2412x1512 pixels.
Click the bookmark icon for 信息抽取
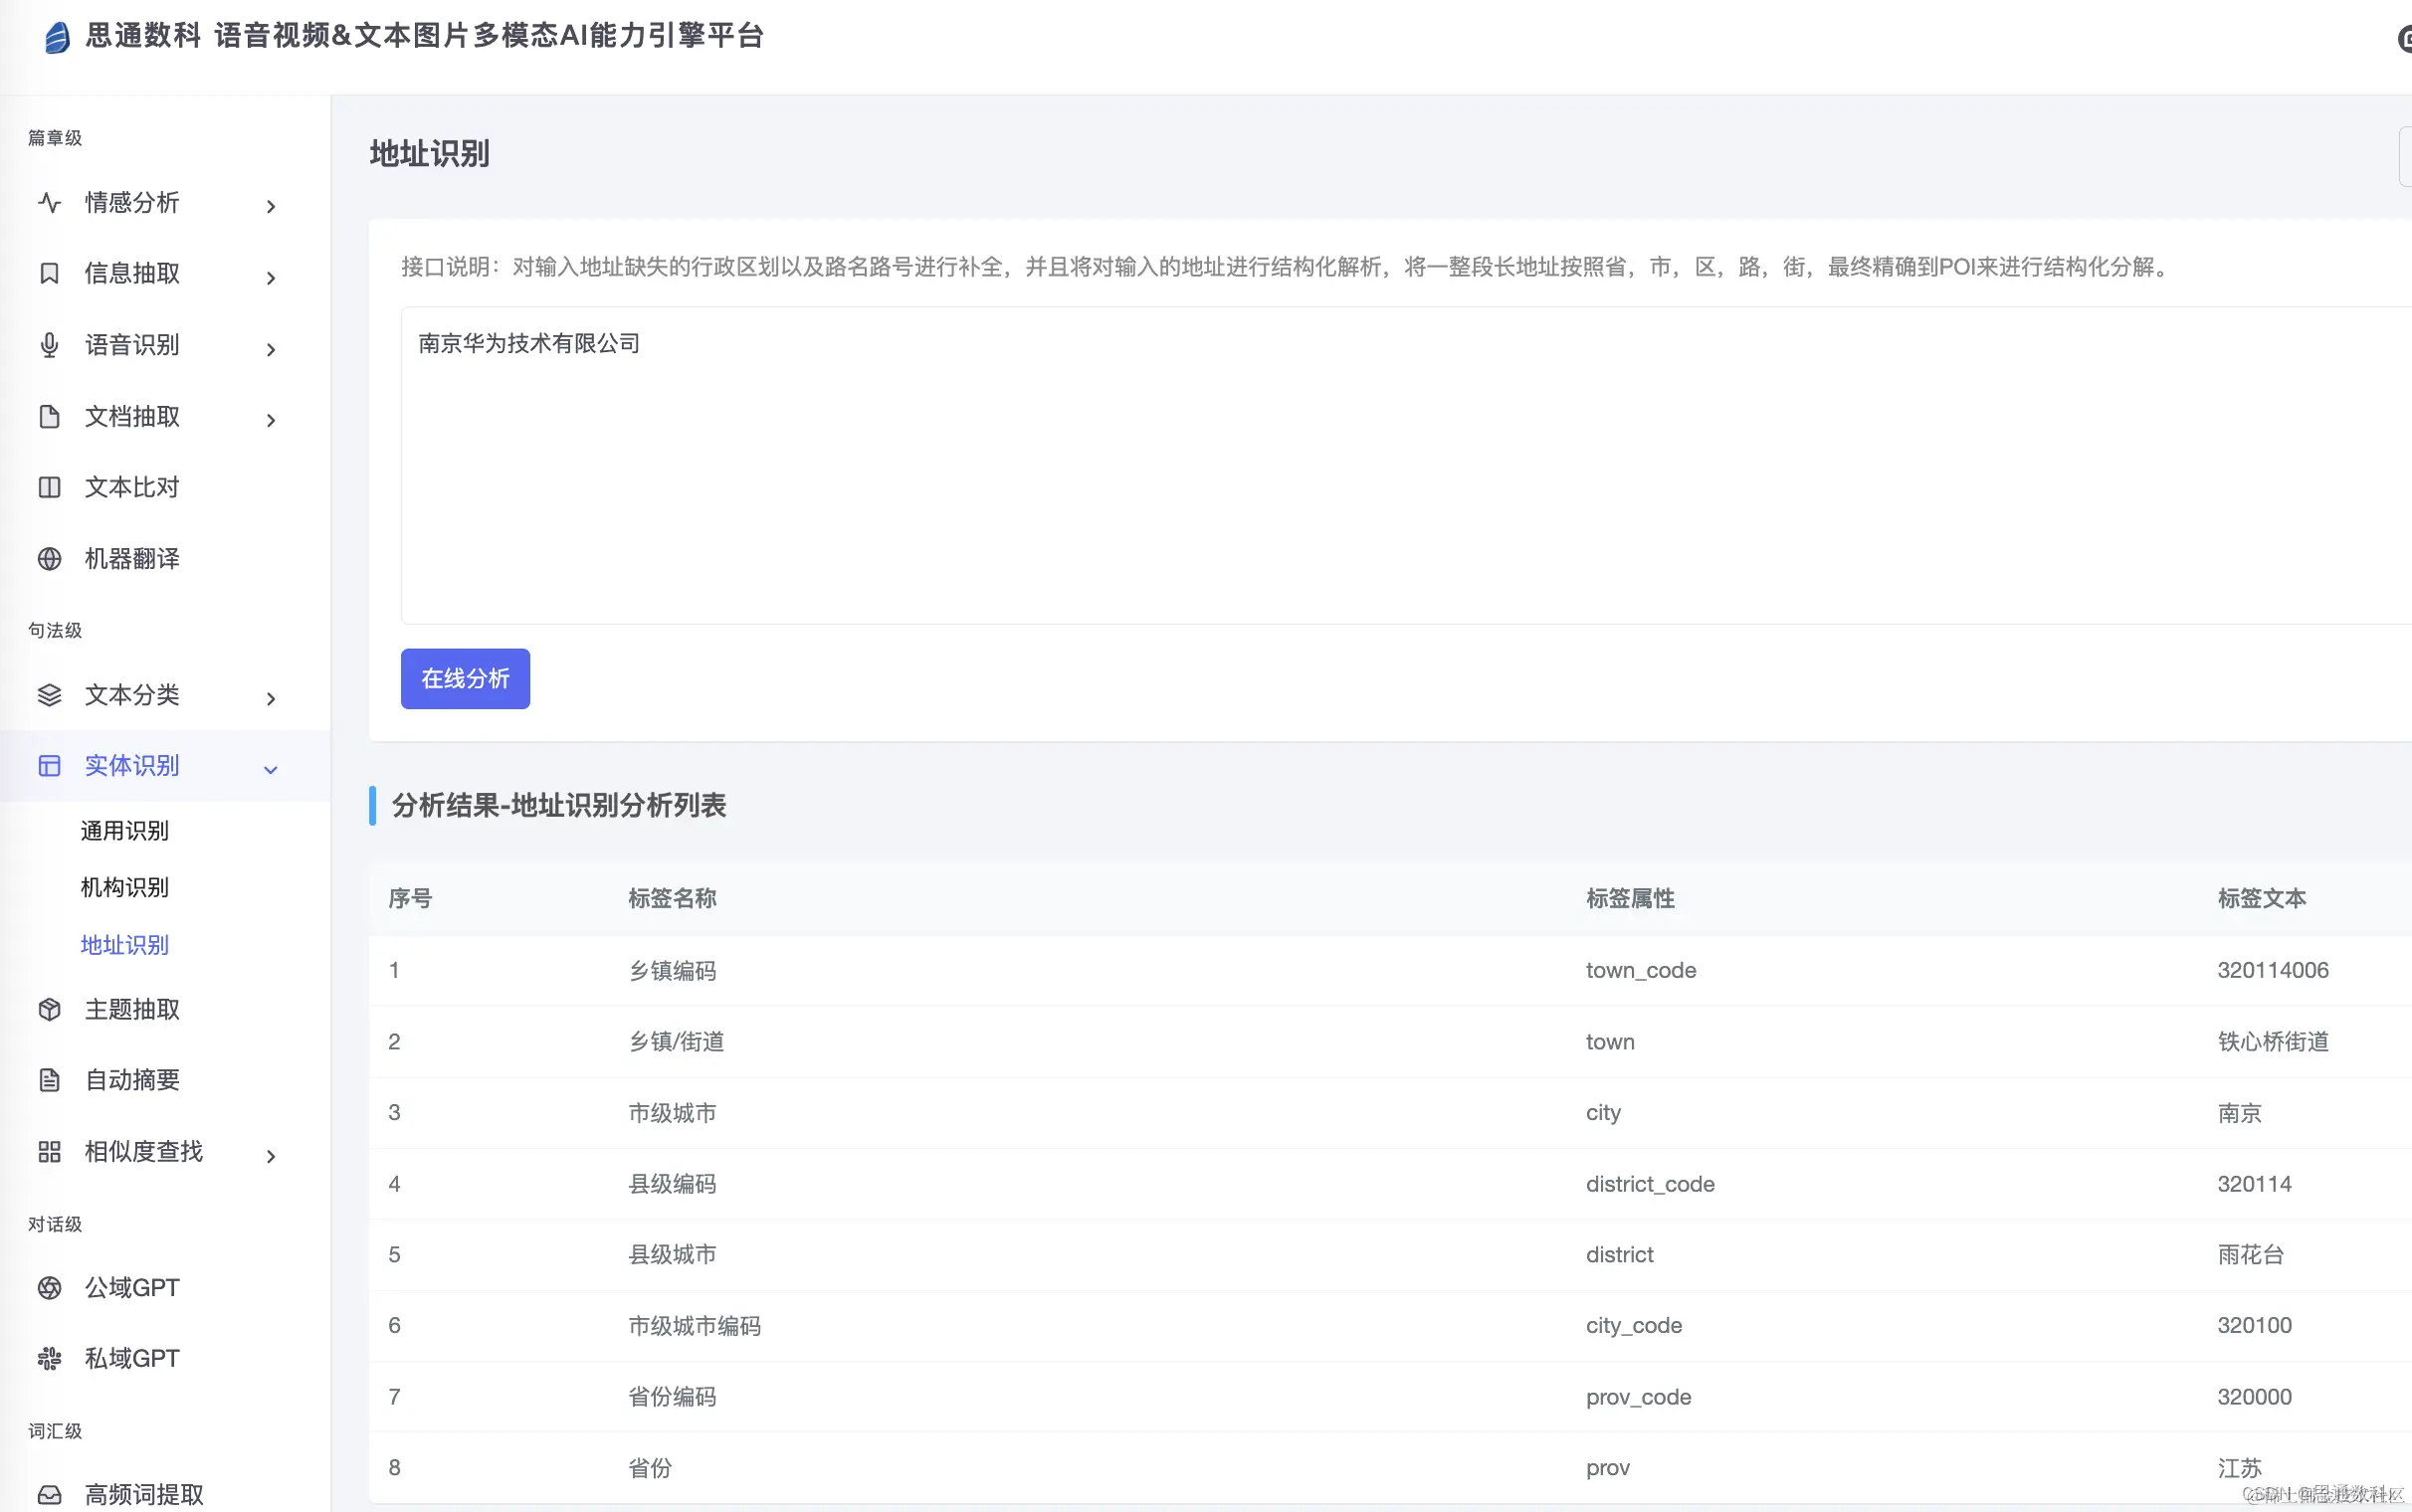(49, 274)
